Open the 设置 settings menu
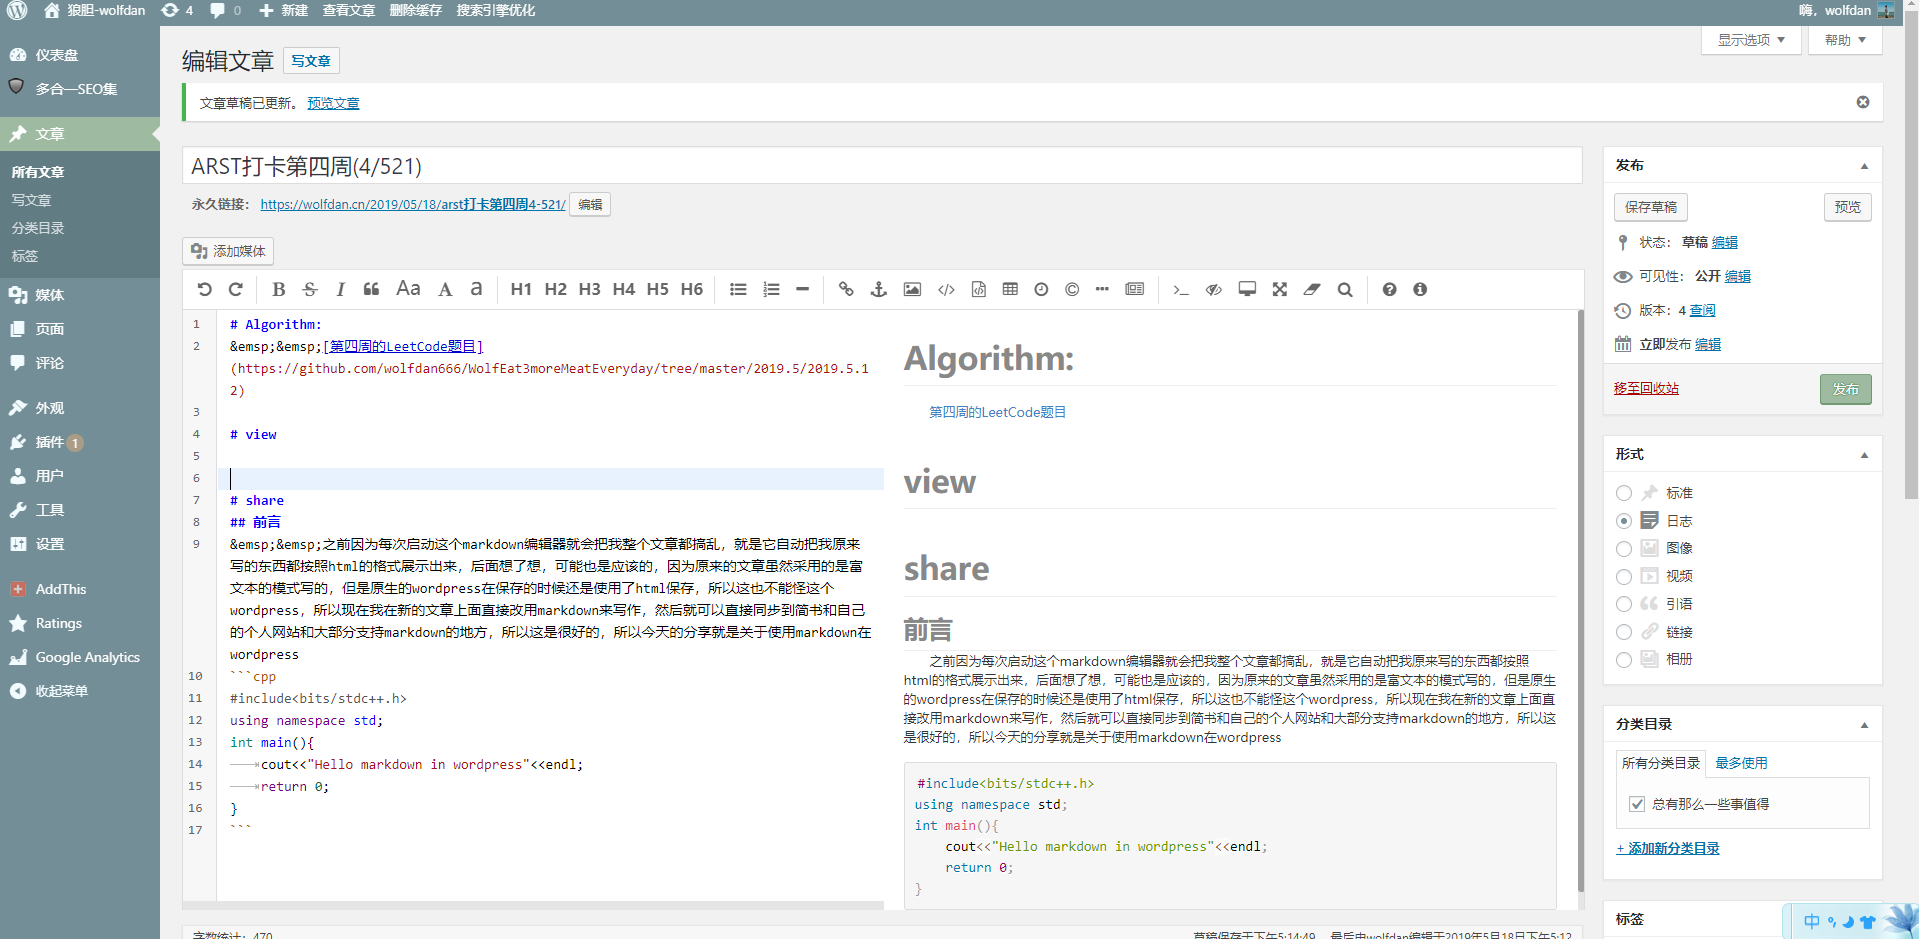1919x939 pixels. click(x=80, y=544)
